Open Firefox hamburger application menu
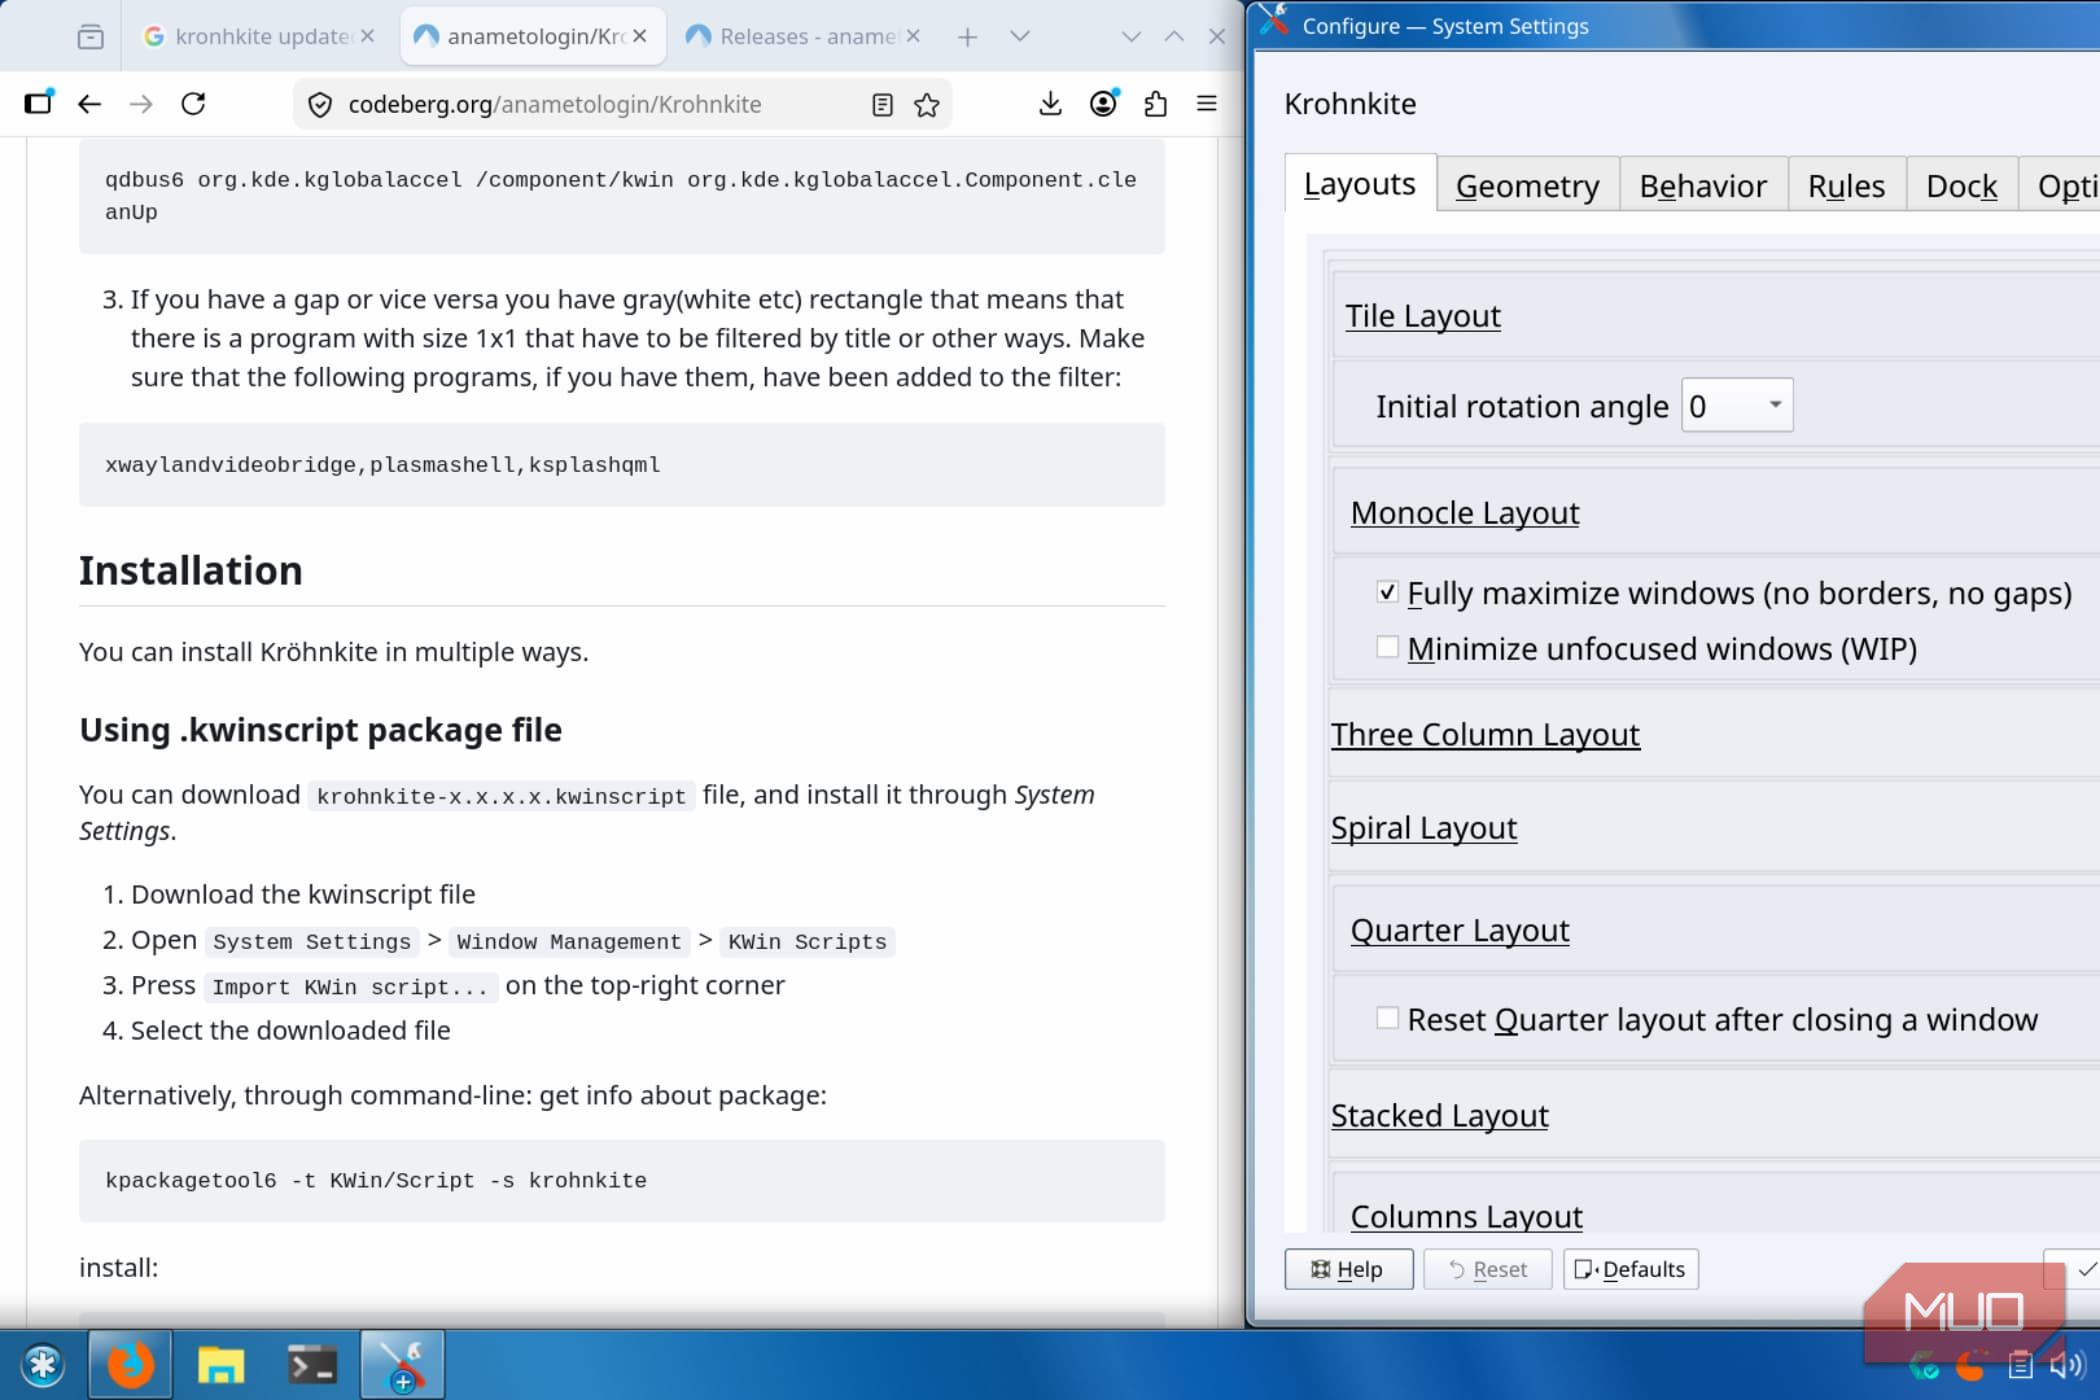This screenshot has width=2100, height=1400. click(1207, 104)
